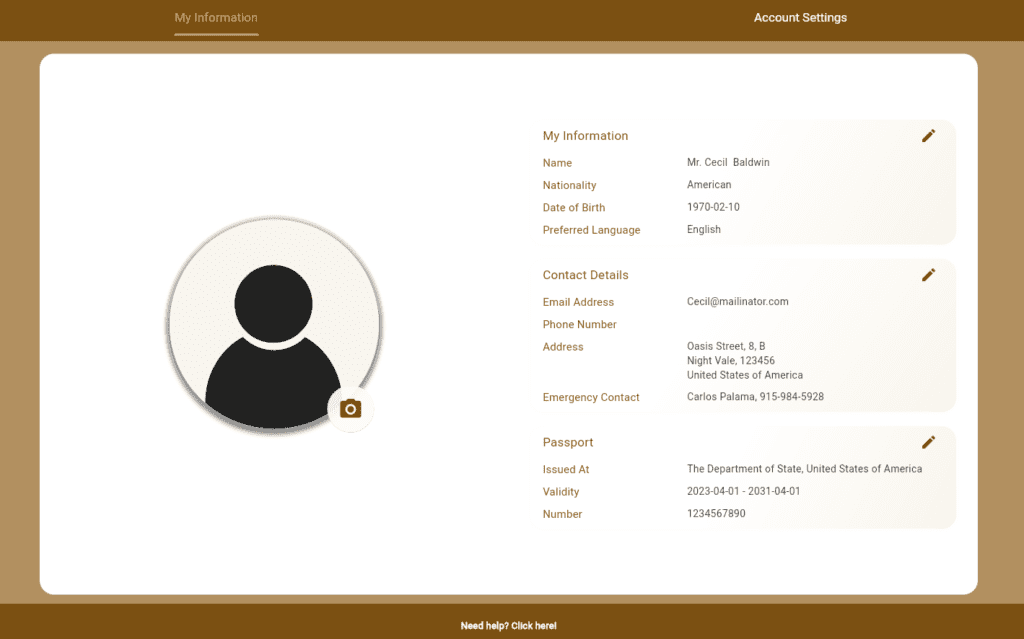
Task: Select the name Mr. Cecil Baldwin
Action: click(x=728, y=162)
